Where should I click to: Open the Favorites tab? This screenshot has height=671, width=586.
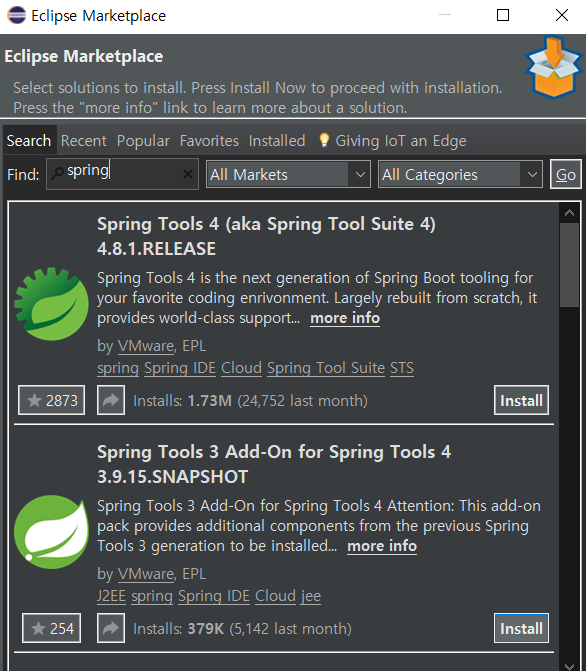click(x=209, y=140)
